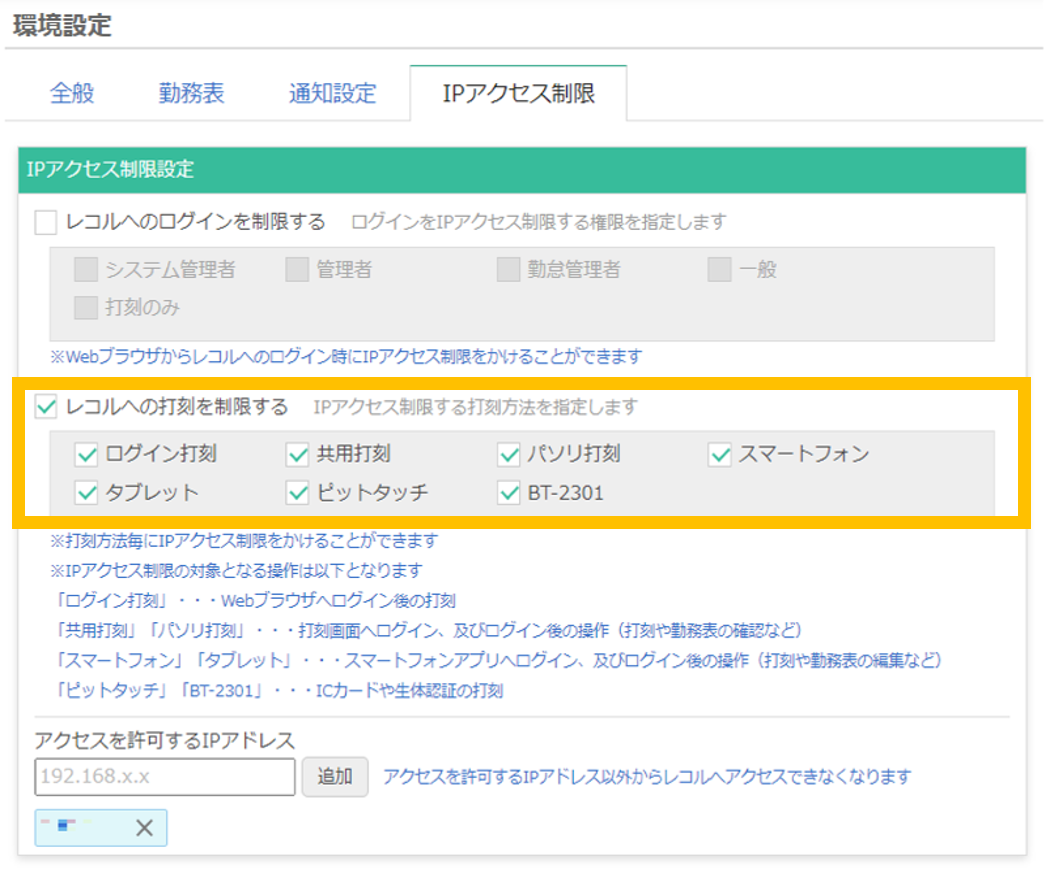Click the IP address input field
1046x878 pixels.
163,778
